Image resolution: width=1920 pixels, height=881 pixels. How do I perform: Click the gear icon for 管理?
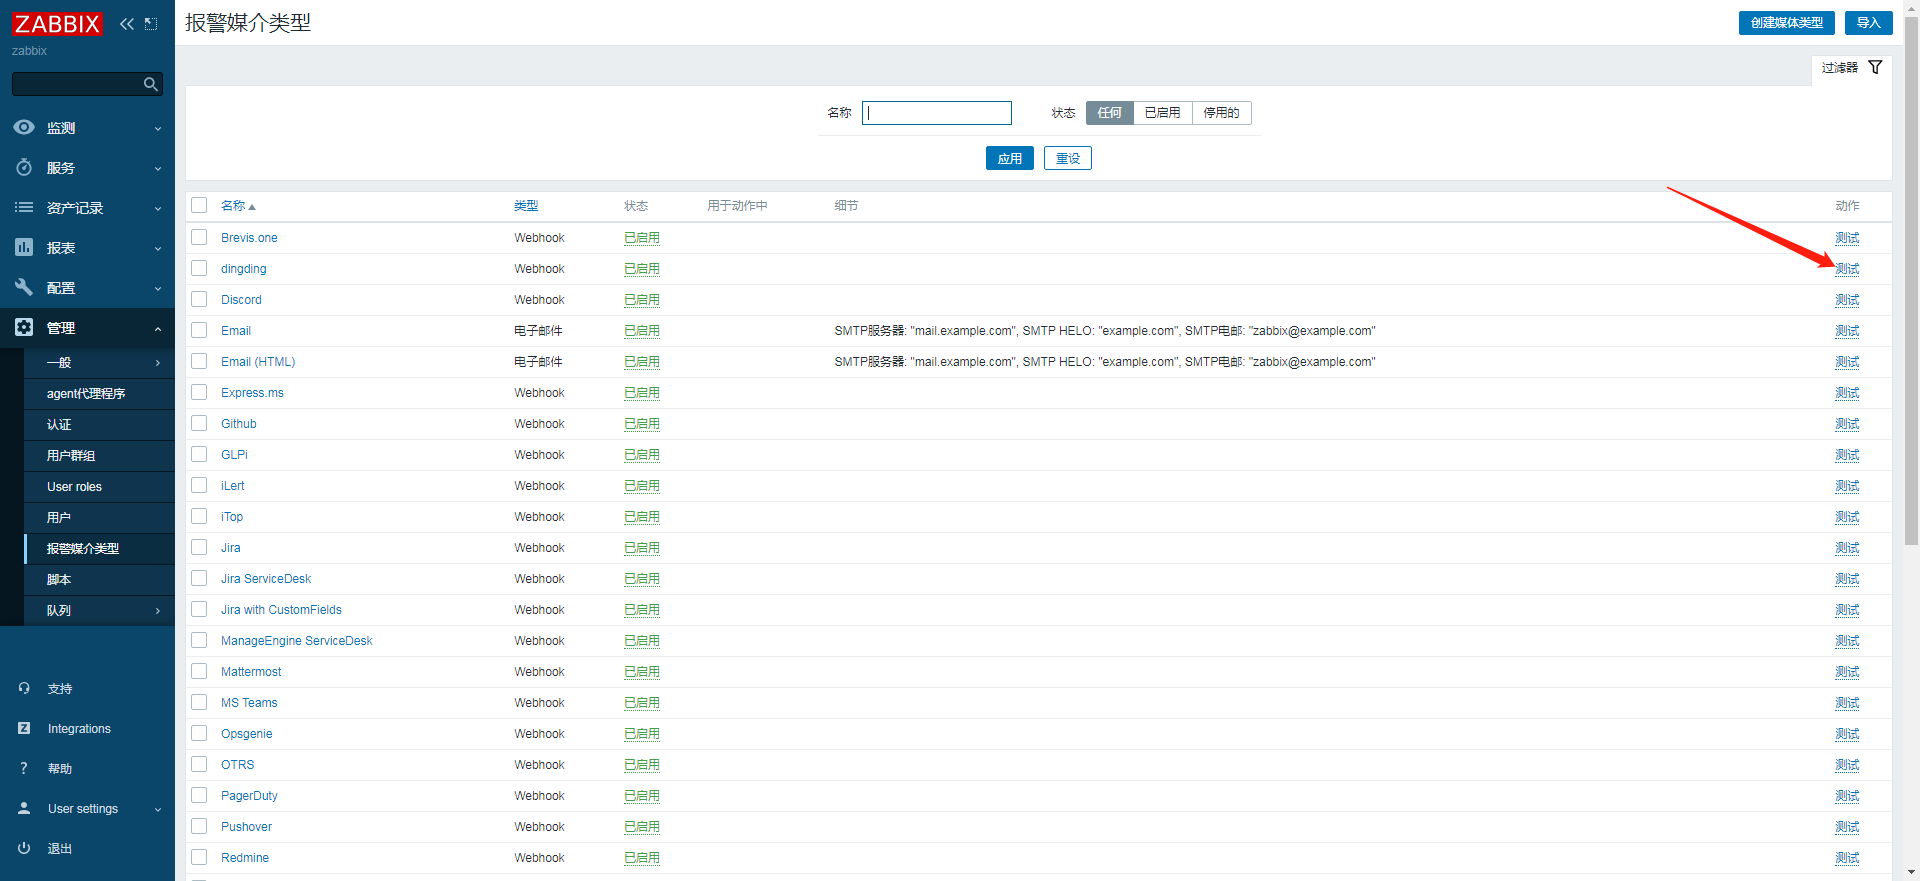24,327
